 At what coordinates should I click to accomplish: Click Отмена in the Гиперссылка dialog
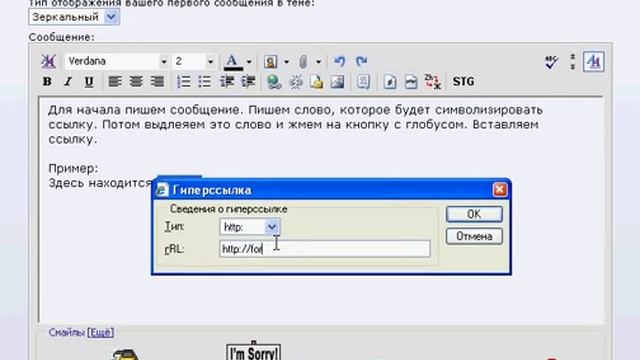point(474,236)
